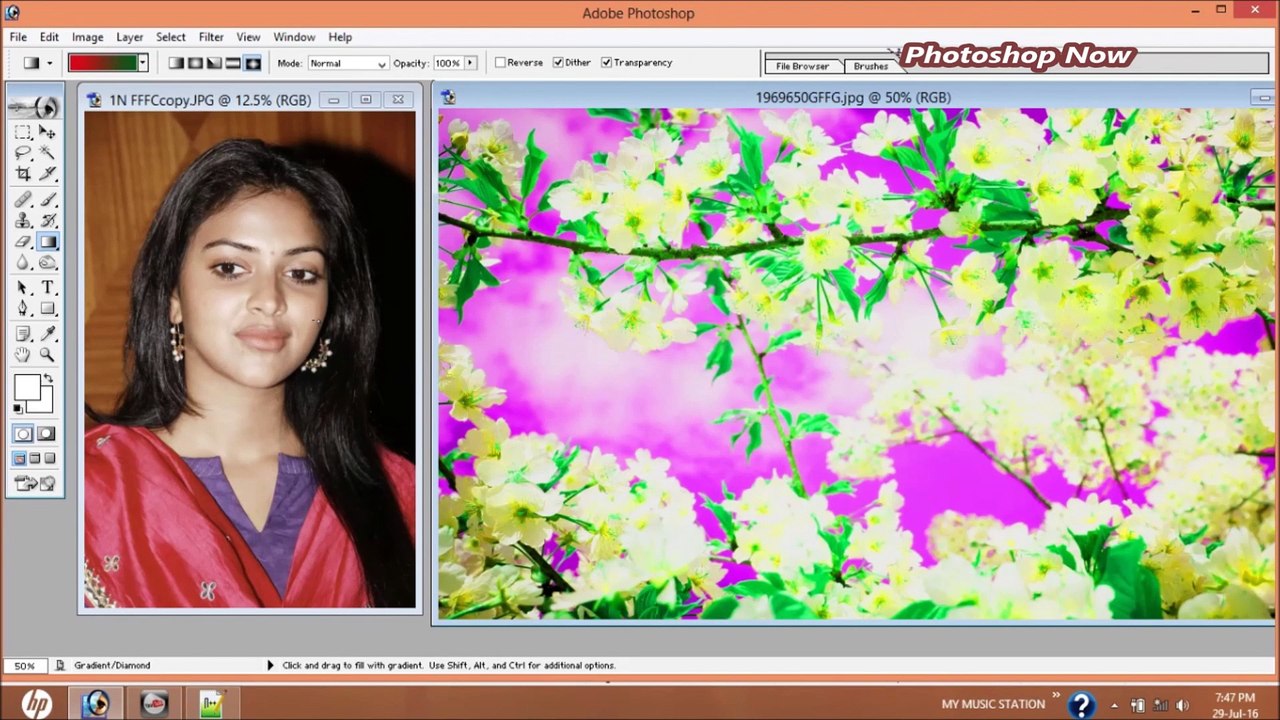Click the foreground color swatch

pos(27,387)
